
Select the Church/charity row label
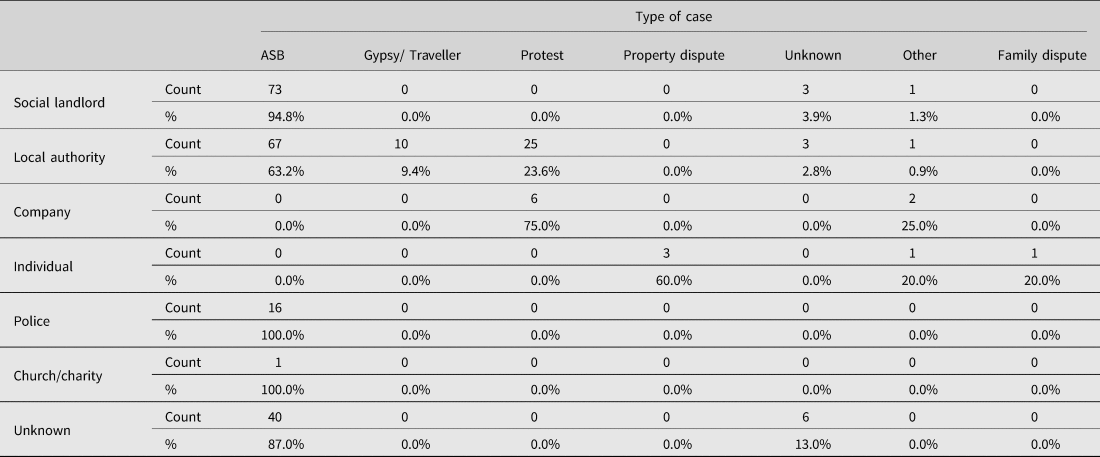(58, 376)
